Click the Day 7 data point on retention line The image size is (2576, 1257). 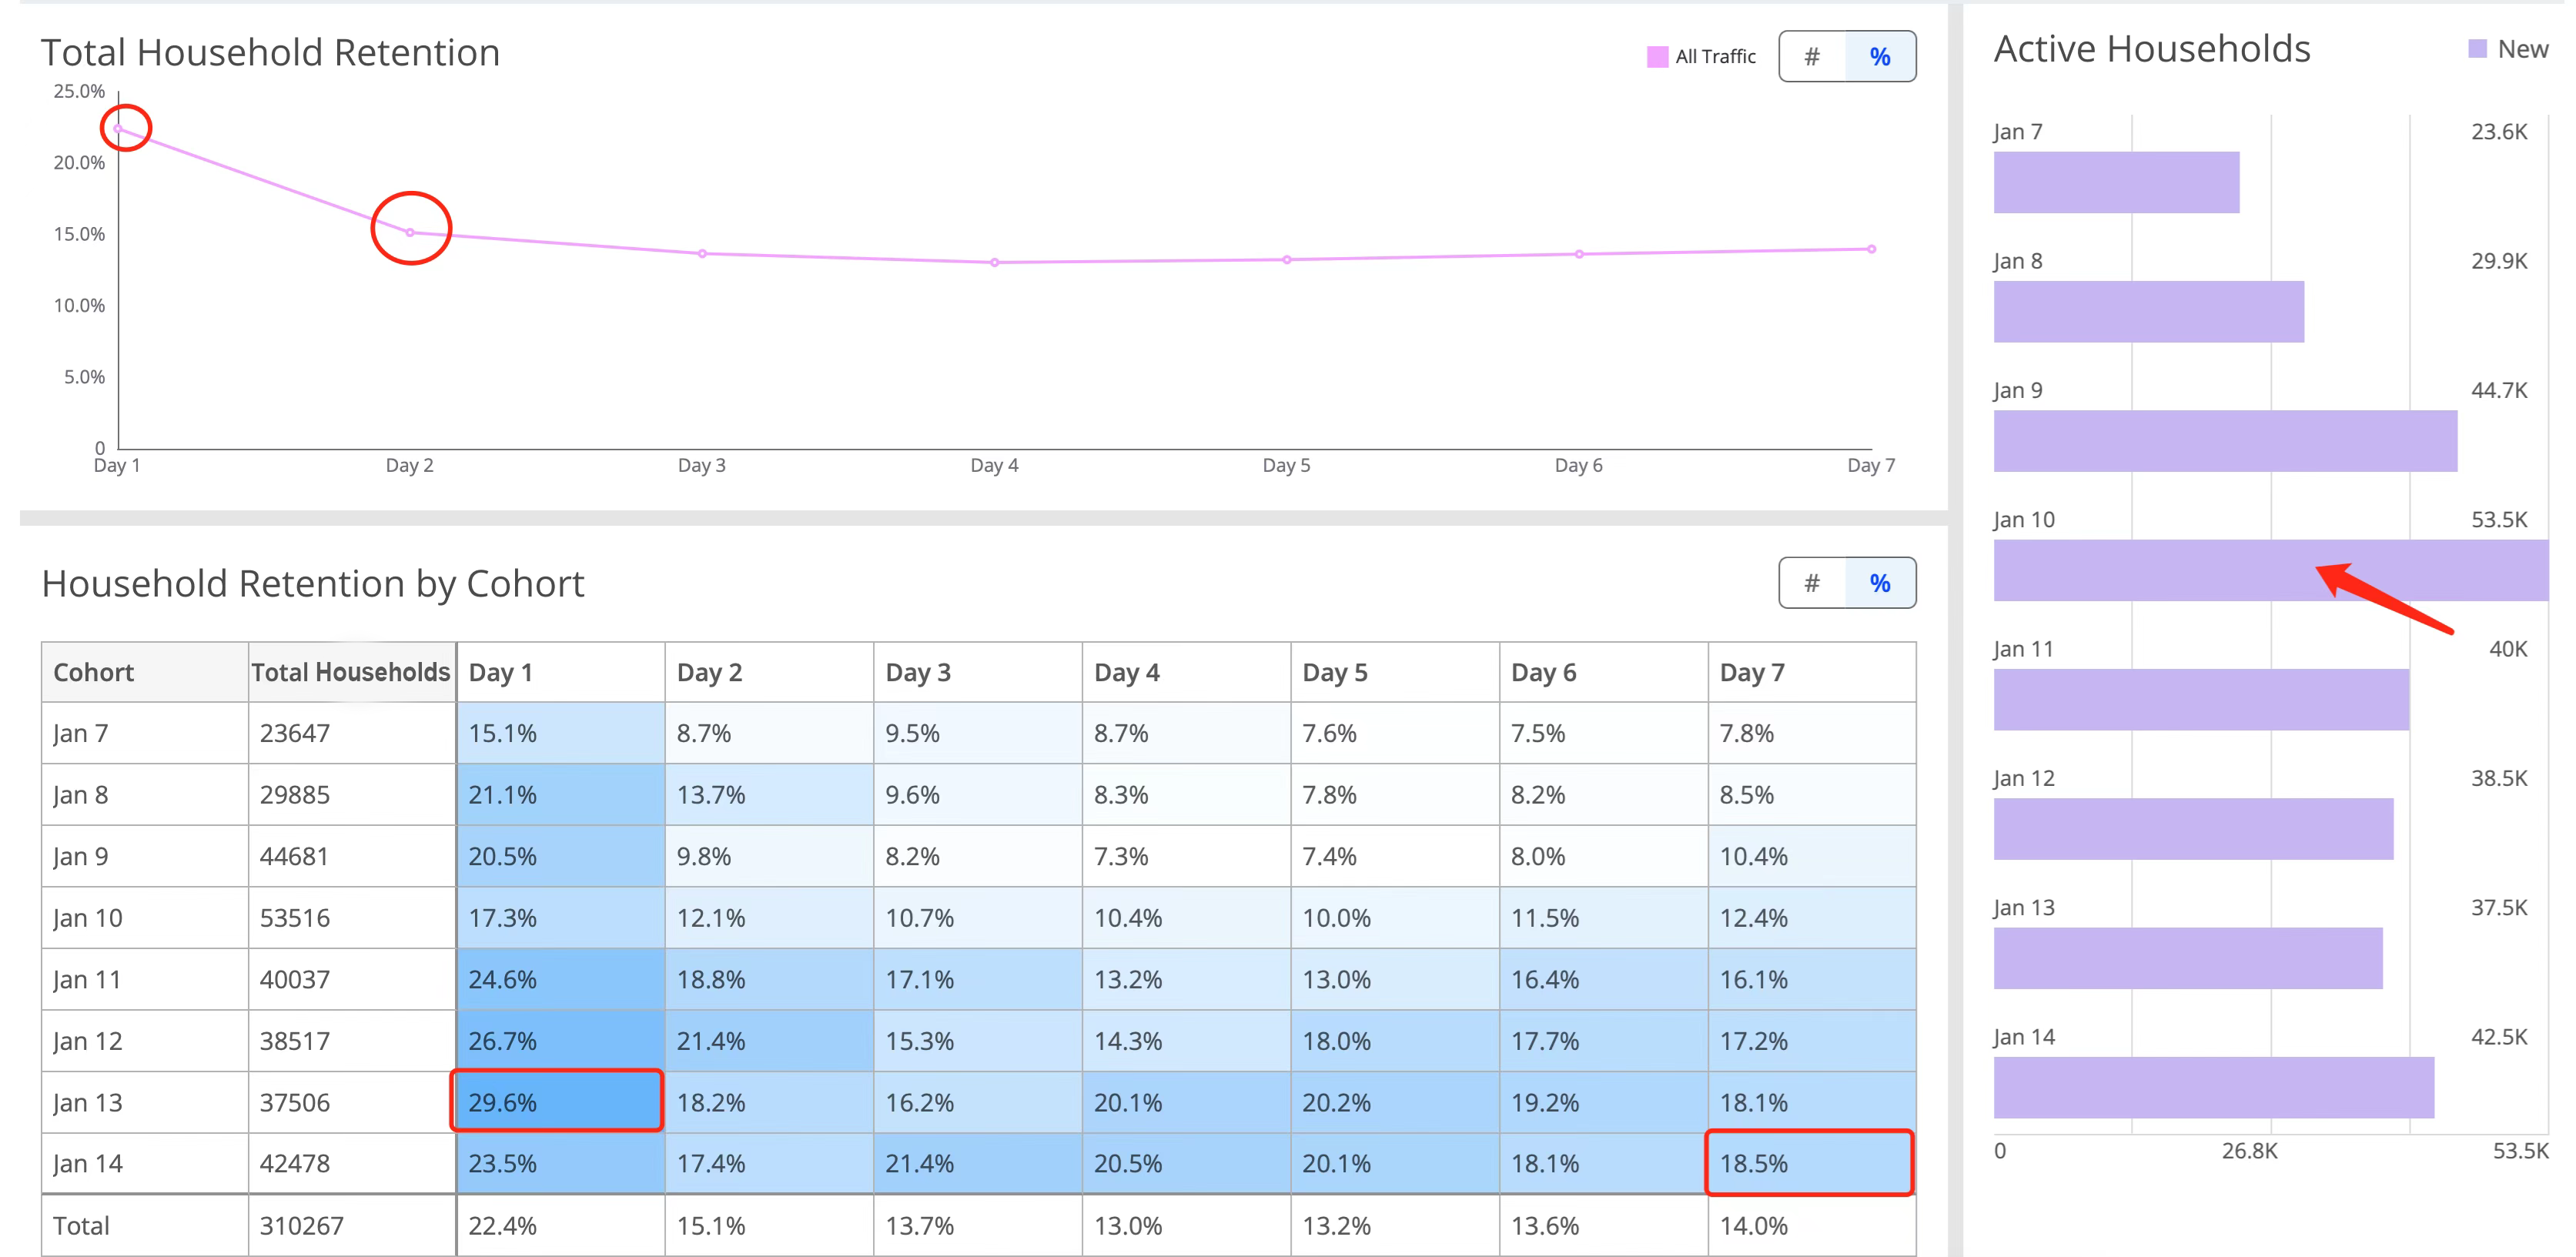1871,249
